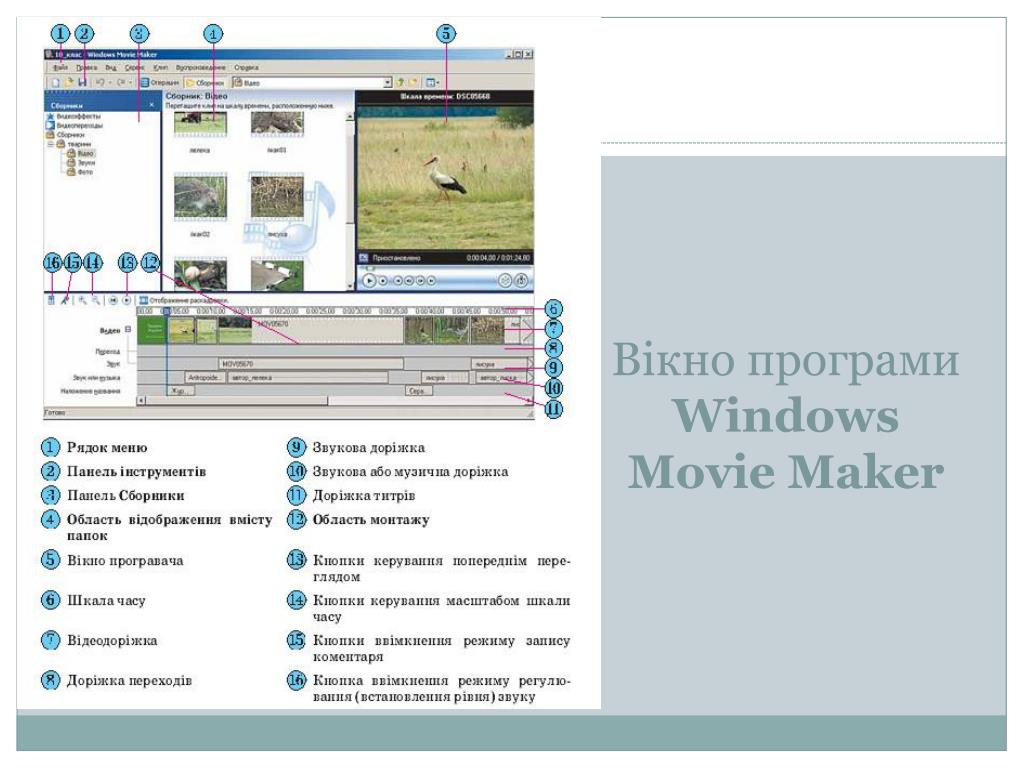Image resolution: width=1024 pixels, height=768 pixels.
Task: Select the автор_лелека music clip
Action: pos(308,377)
